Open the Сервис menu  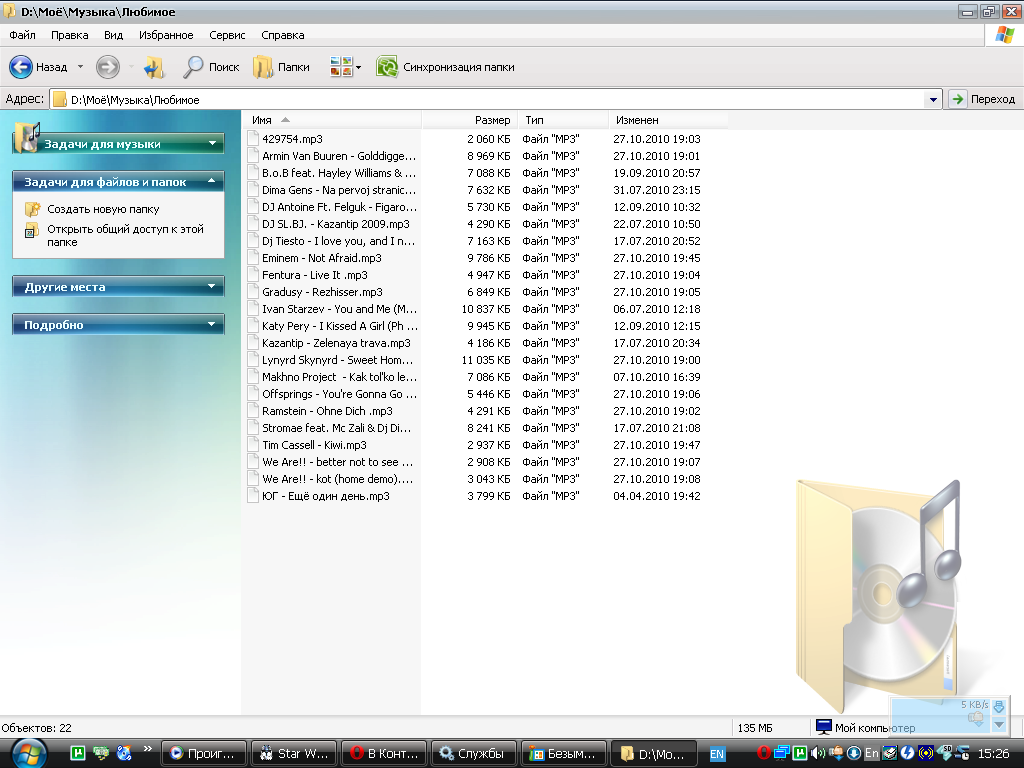227,35
